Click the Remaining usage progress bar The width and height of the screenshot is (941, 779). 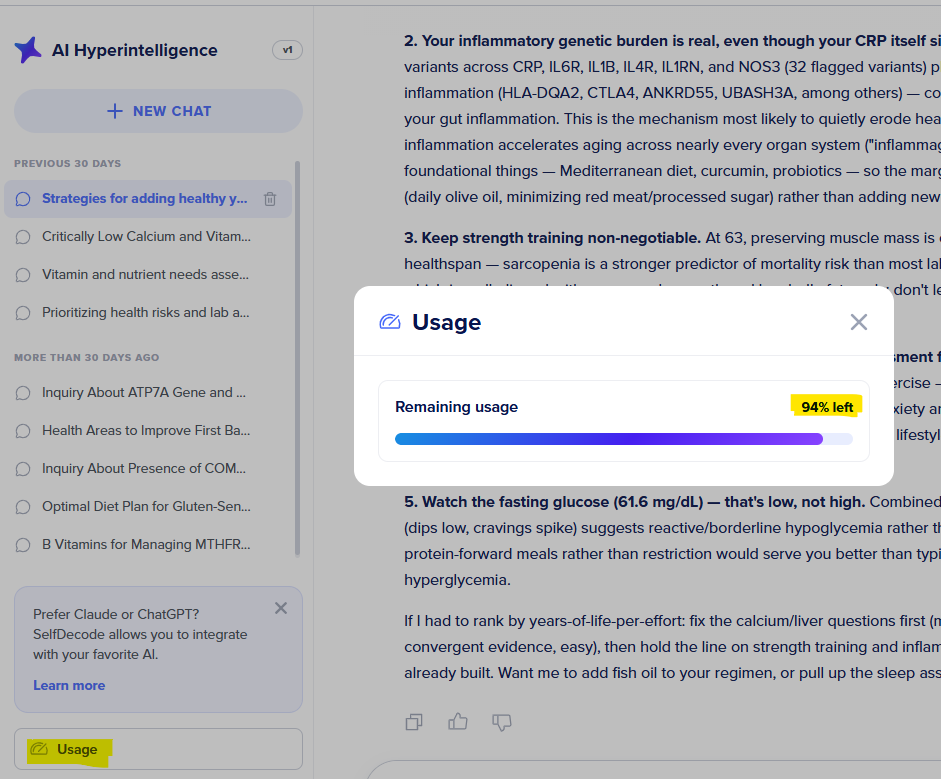624,439
